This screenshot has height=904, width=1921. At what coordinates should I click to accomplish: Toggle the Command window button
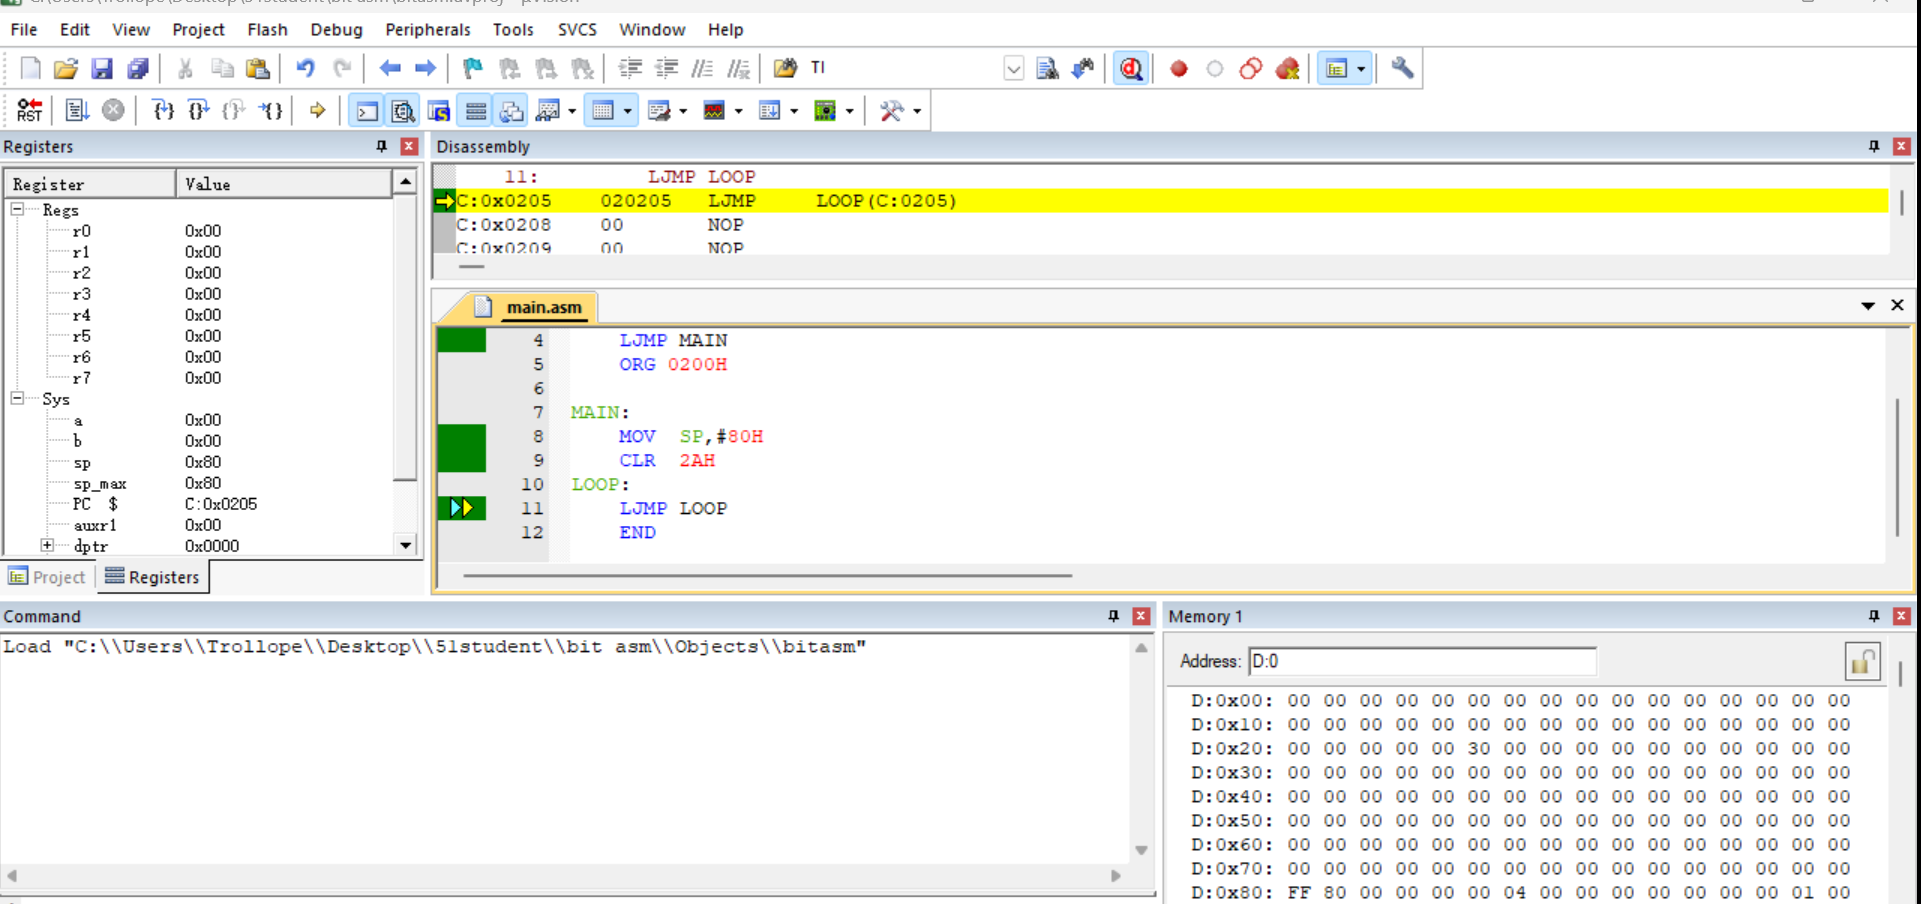(367, 110)
